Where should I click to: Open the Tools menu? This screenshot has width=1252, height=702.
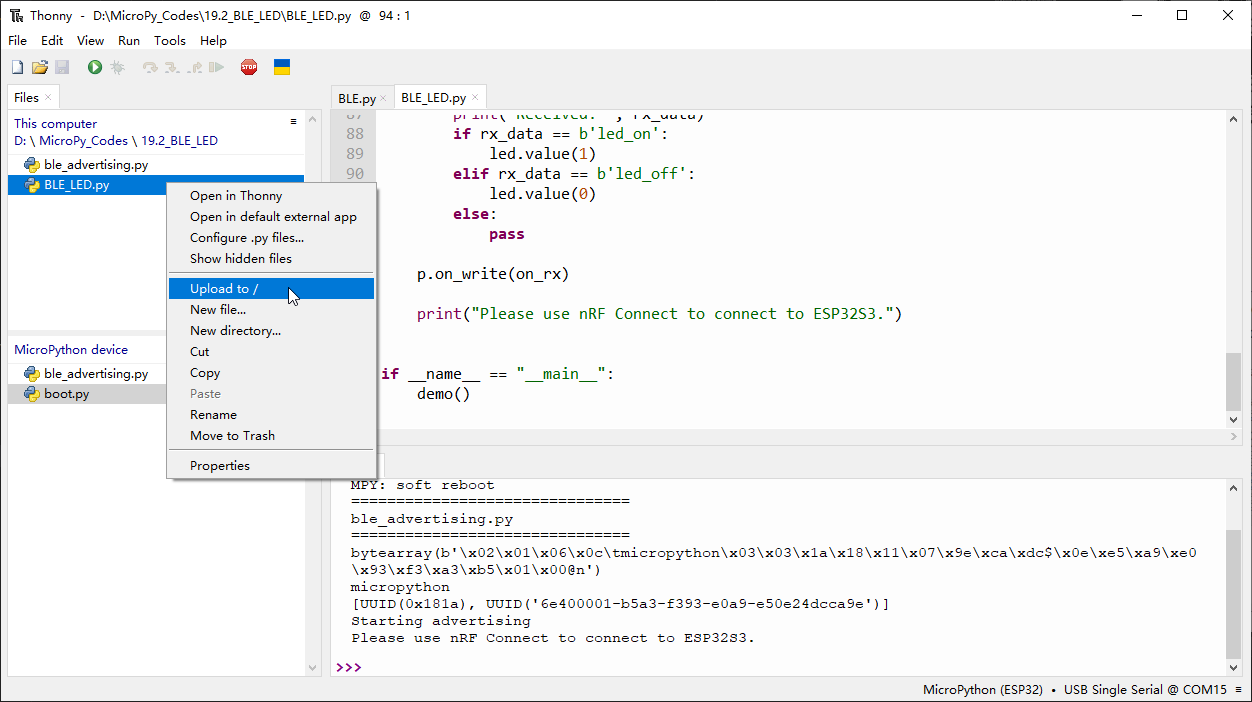point(170,41)
